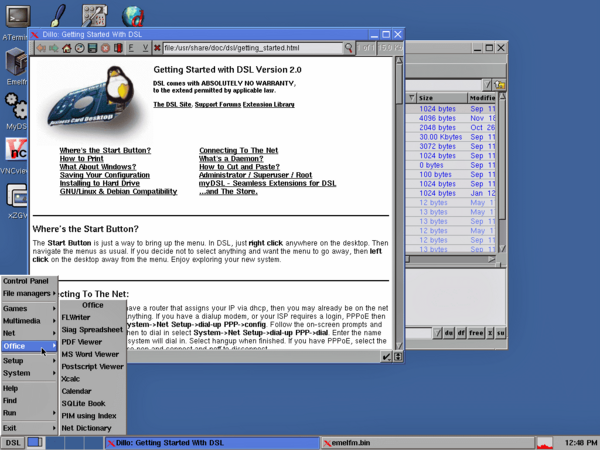Click the Dillo back arrow button
The image size is (600, 450).
coord(41,47)
